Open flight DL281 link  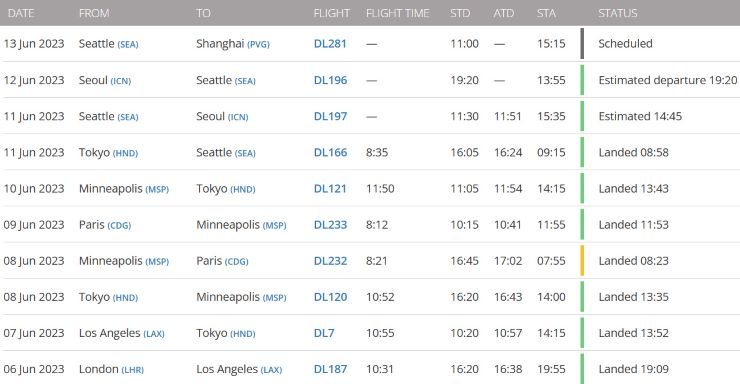(x=330, y=44)
